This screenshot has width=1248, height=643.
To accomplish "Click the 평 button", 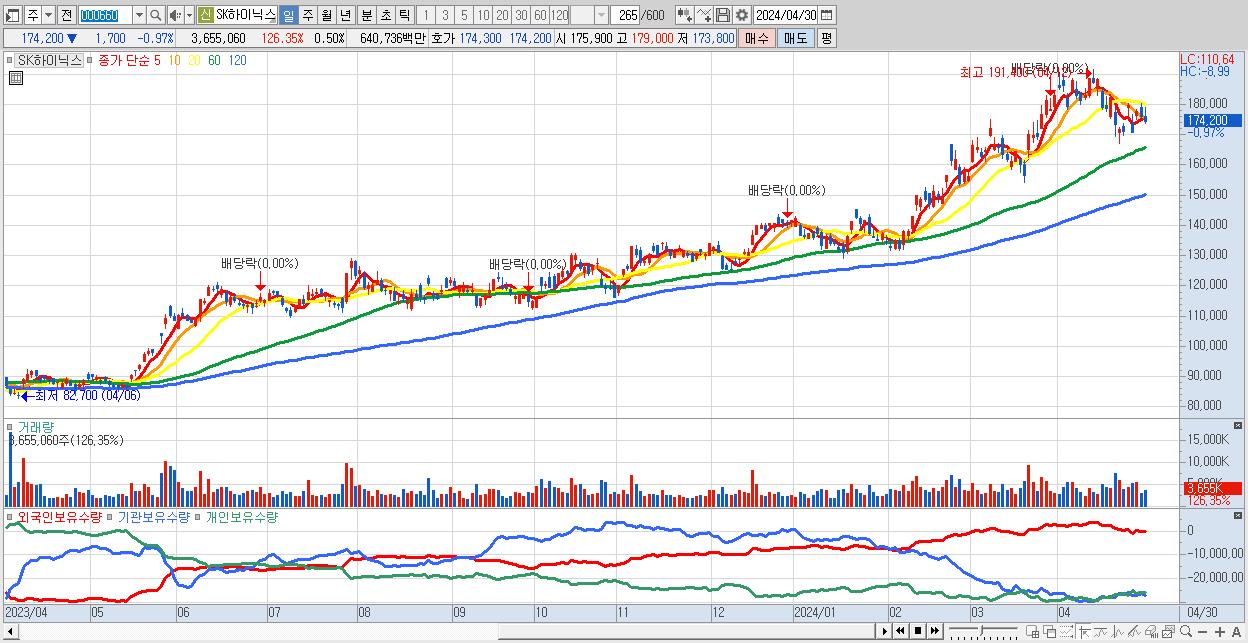I will (825, 38).
